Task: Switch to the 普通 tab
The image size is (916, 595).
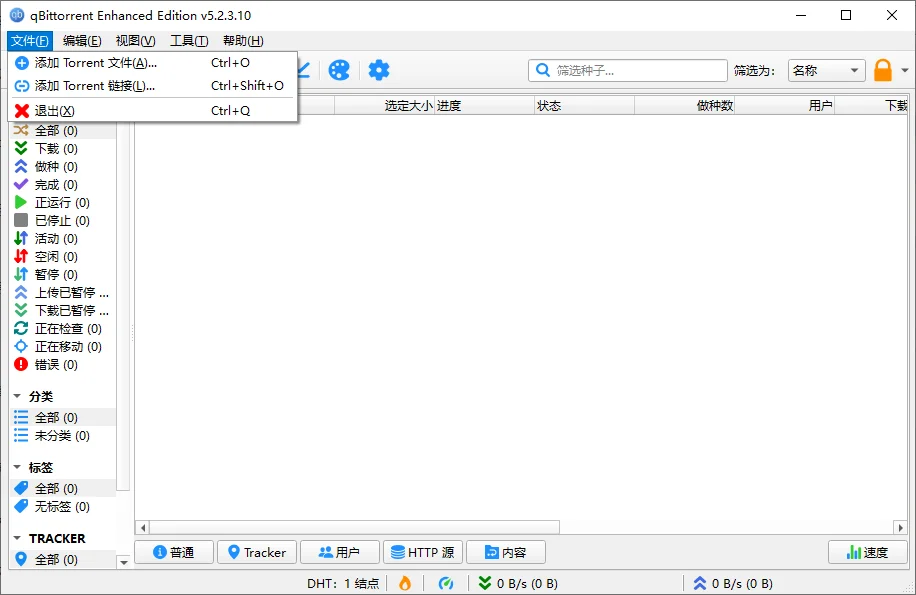Action: [174, 552]
